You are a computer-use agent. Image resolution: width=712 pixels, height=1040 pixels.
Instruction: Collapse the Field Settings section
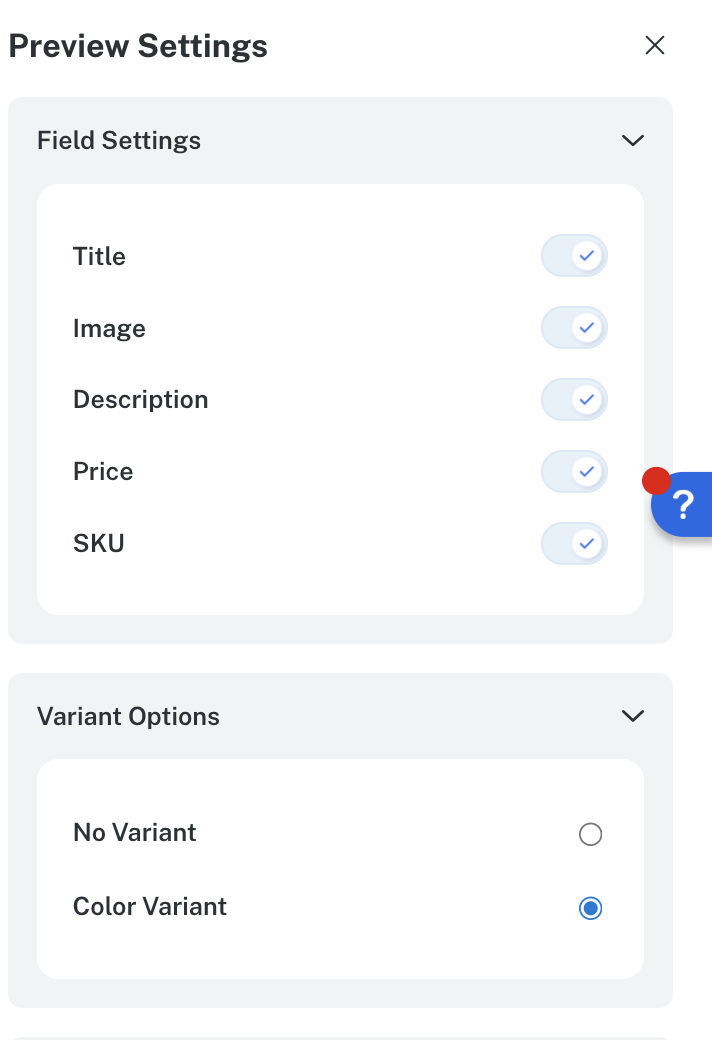point(632,140)
